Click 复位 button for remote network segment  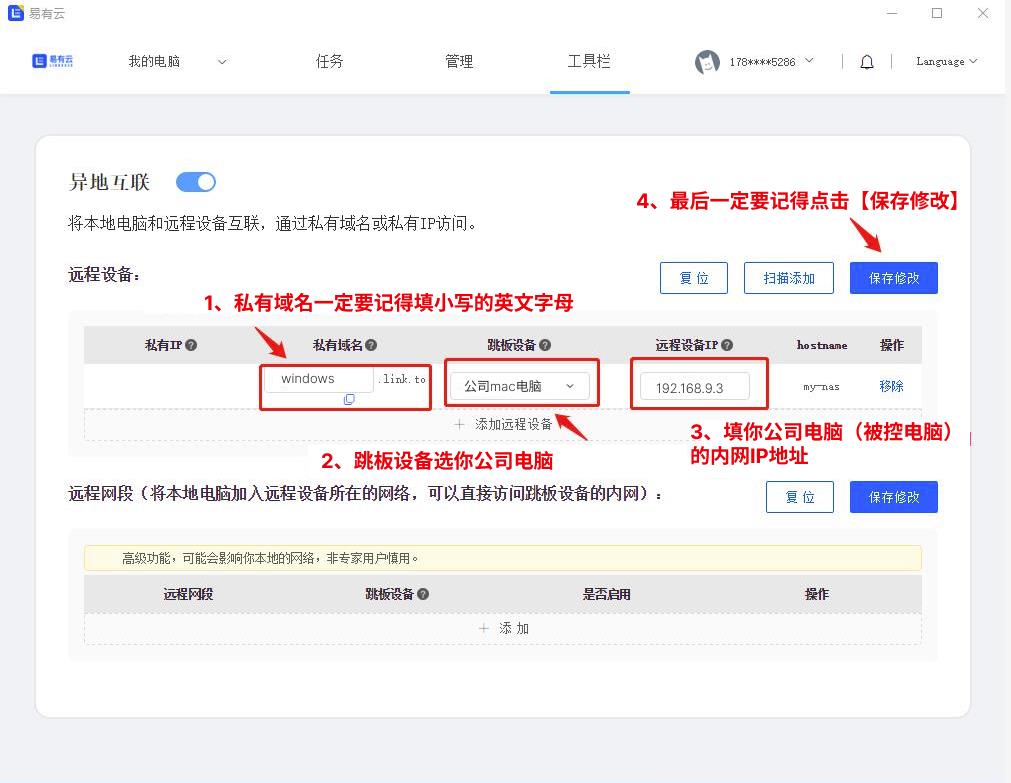(800, 497)
